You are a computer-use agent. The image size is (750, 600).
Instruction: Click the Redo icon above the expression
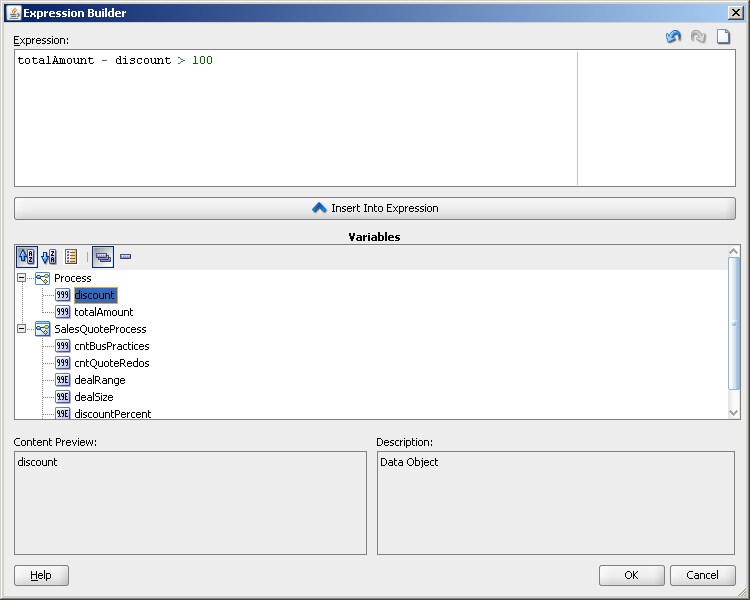[698, 36]
